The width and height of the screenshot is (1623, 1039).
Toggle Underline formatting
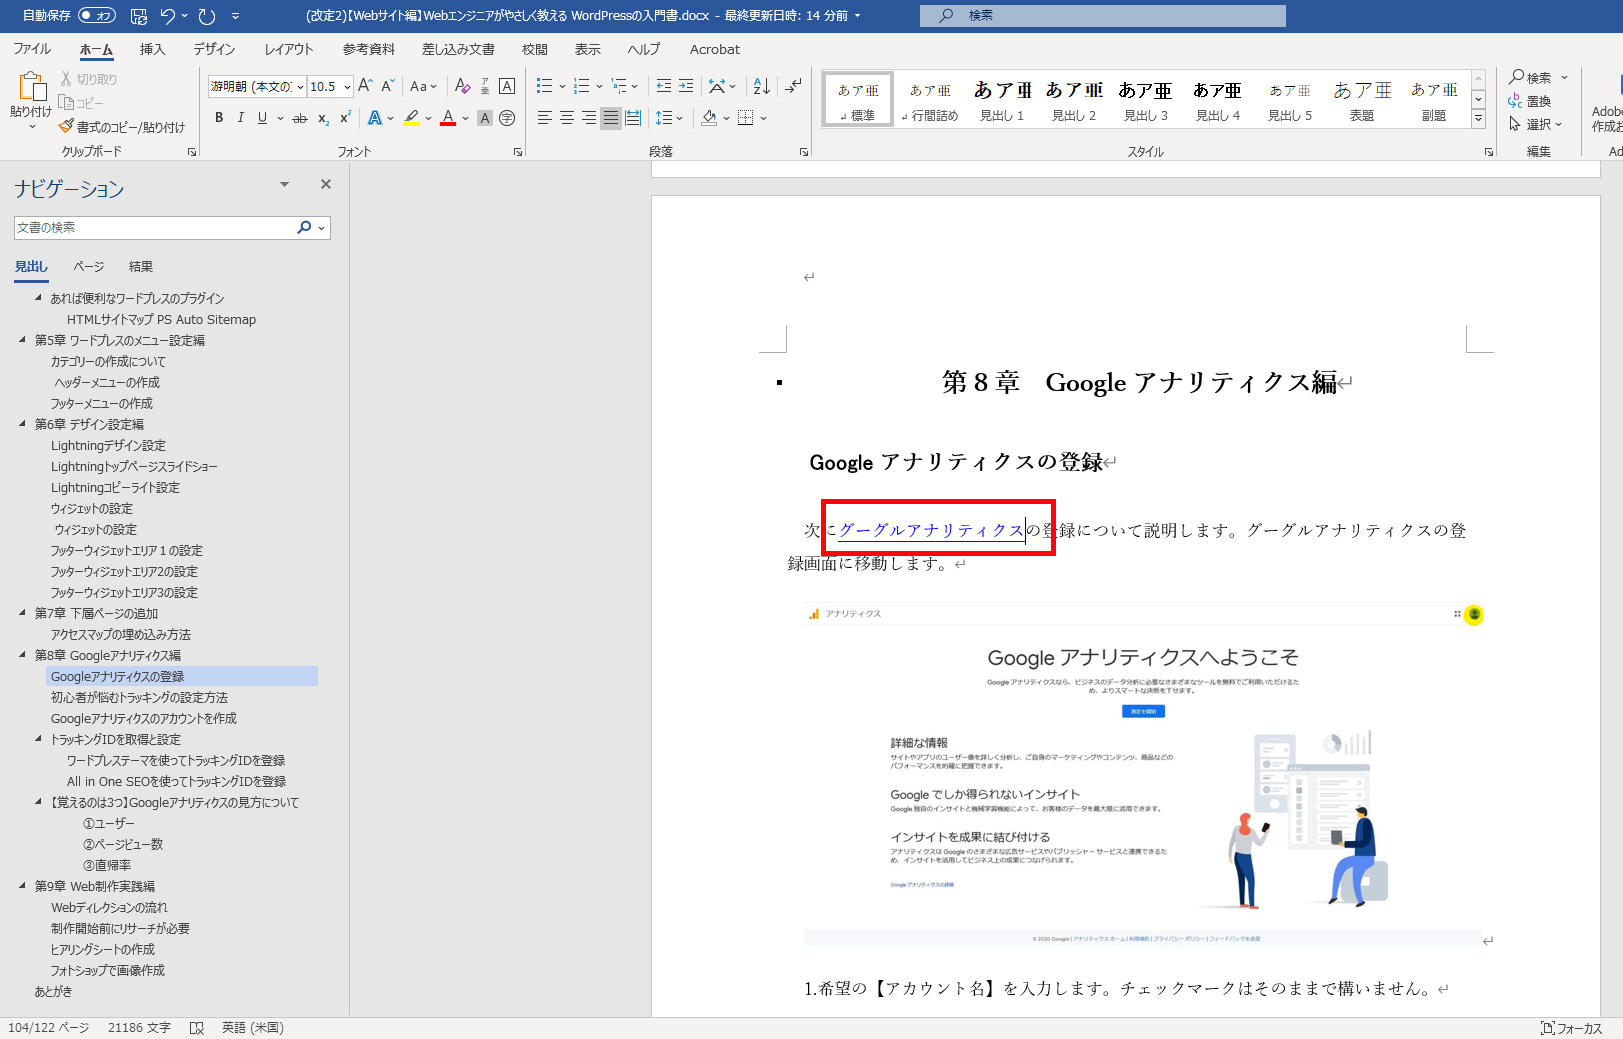click(262, 118)
